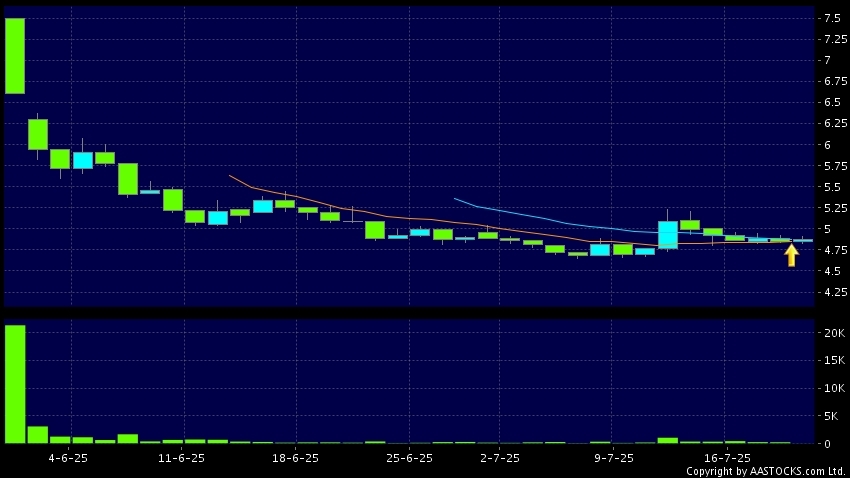
Task: Click the 20K volume axis label
Action: [834, 333]
